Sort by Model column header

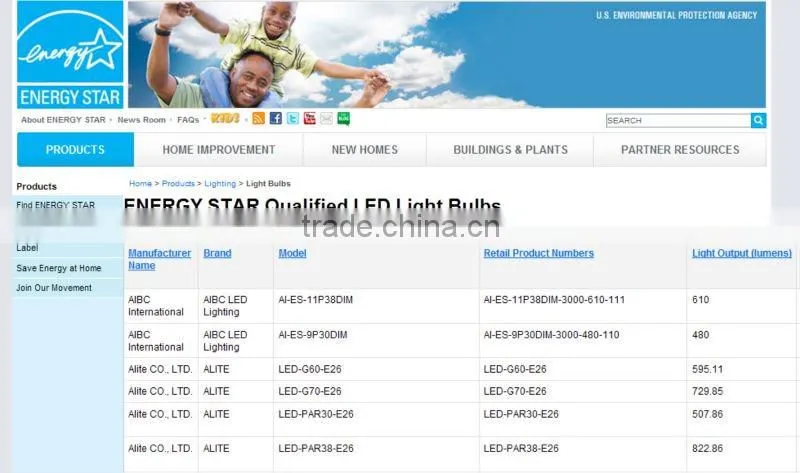[292, 253]
